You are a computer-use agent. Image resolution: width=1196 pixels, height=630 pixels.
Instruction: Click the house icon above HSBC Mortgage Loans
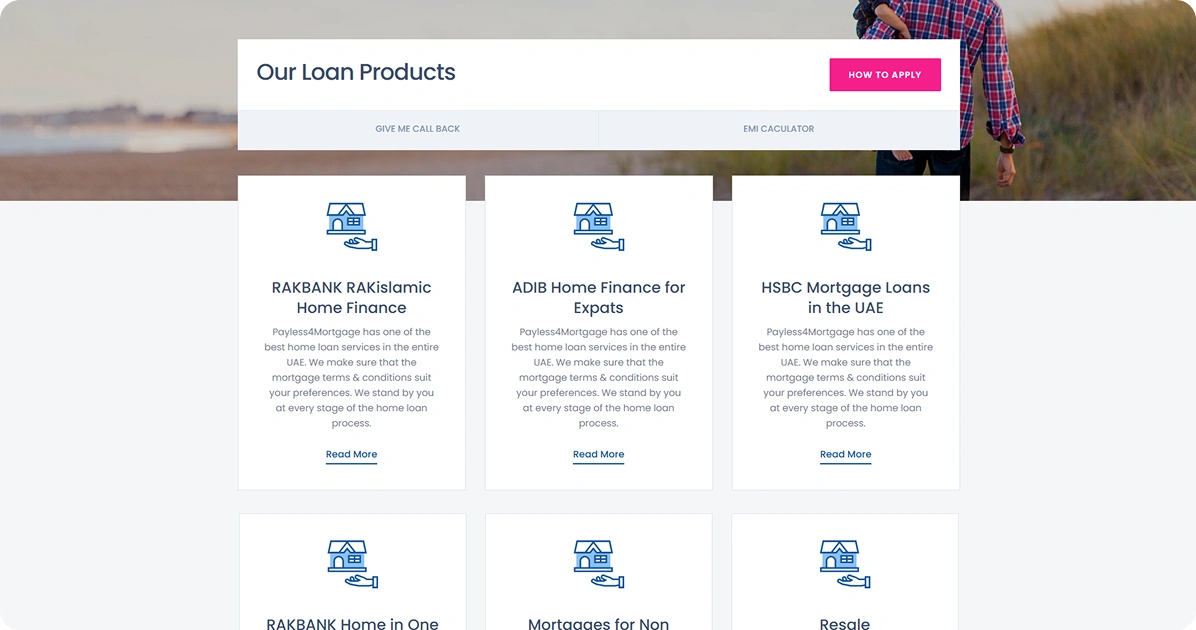[846, 227]
